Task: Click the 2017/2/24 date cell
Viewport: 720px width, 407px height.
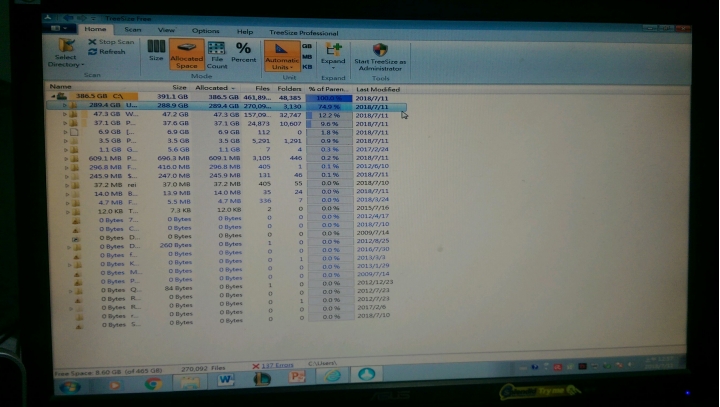Action: pos(372,149)
